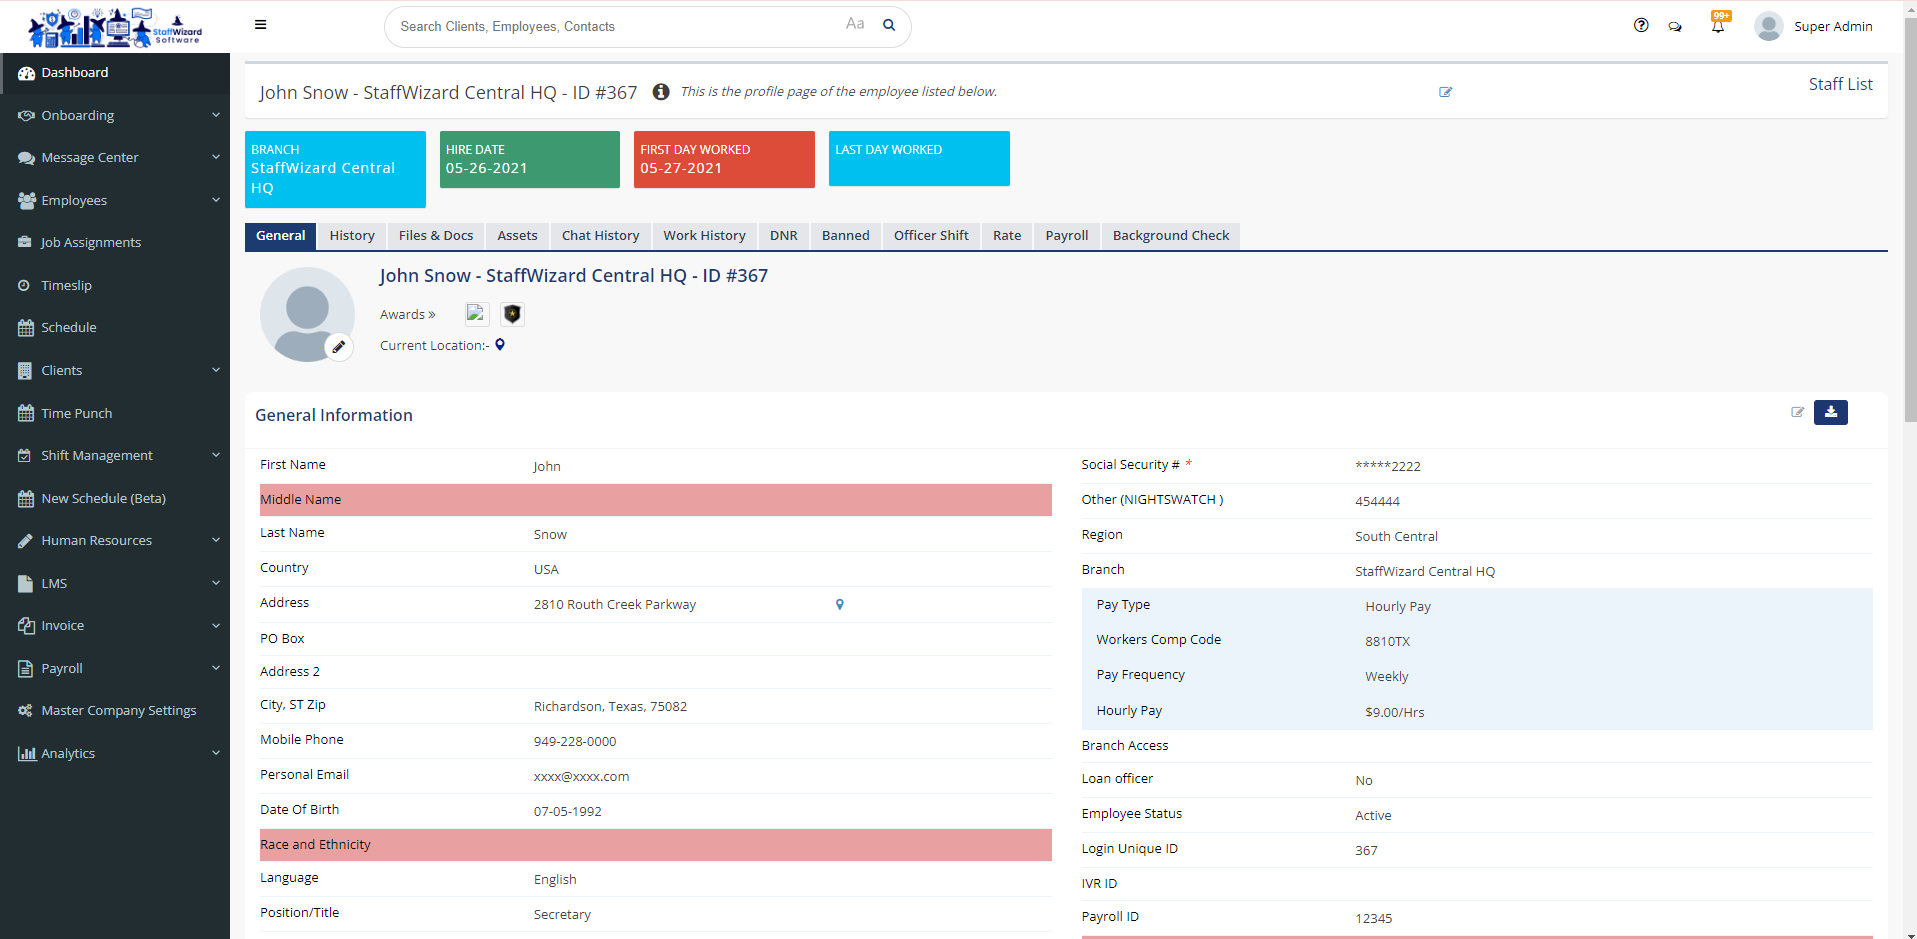The width and height of the screenshot is (1917, 939).
Task: Click the pencil icon on profile photo
Action: pyautogui.click(x=339, y=347)
